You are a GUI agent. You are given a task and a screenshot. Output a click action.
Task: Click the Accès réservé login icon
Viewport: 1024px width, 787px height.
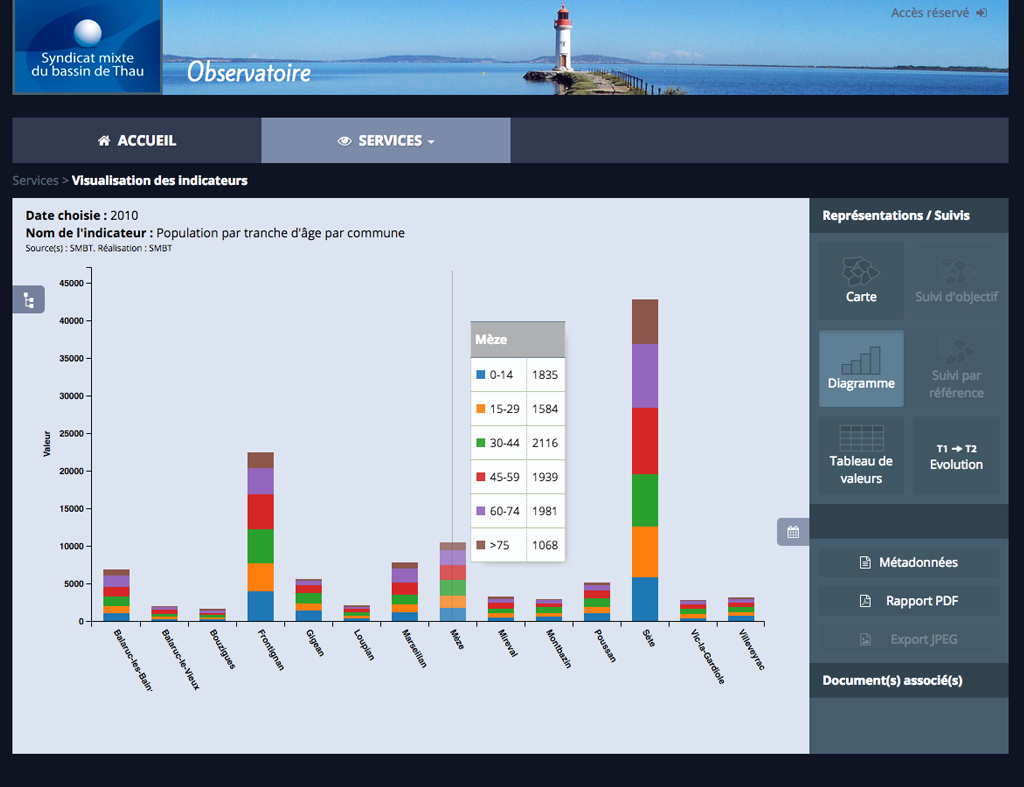click(x=982, y=13)
